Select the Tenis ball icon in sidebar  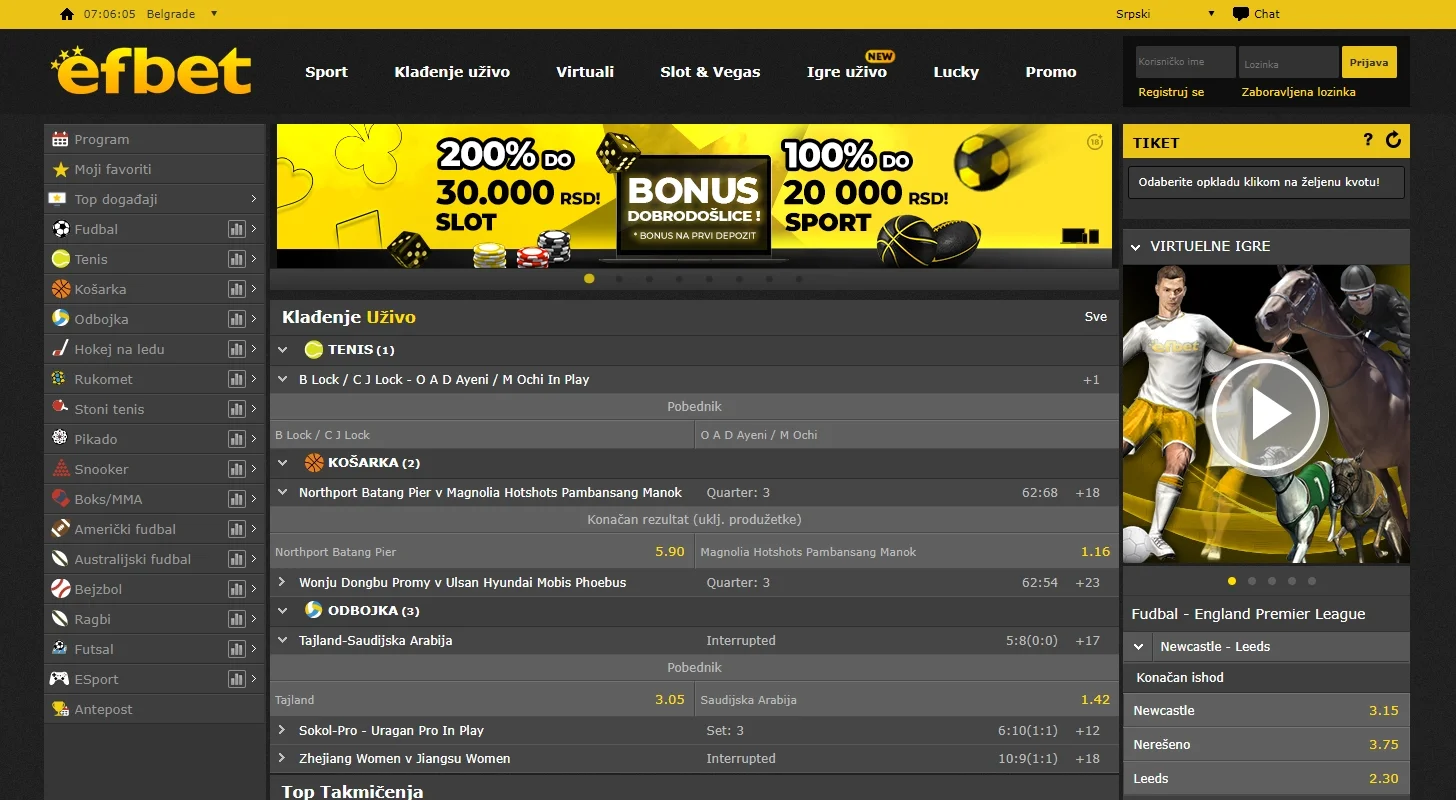[x=60, y=259]
